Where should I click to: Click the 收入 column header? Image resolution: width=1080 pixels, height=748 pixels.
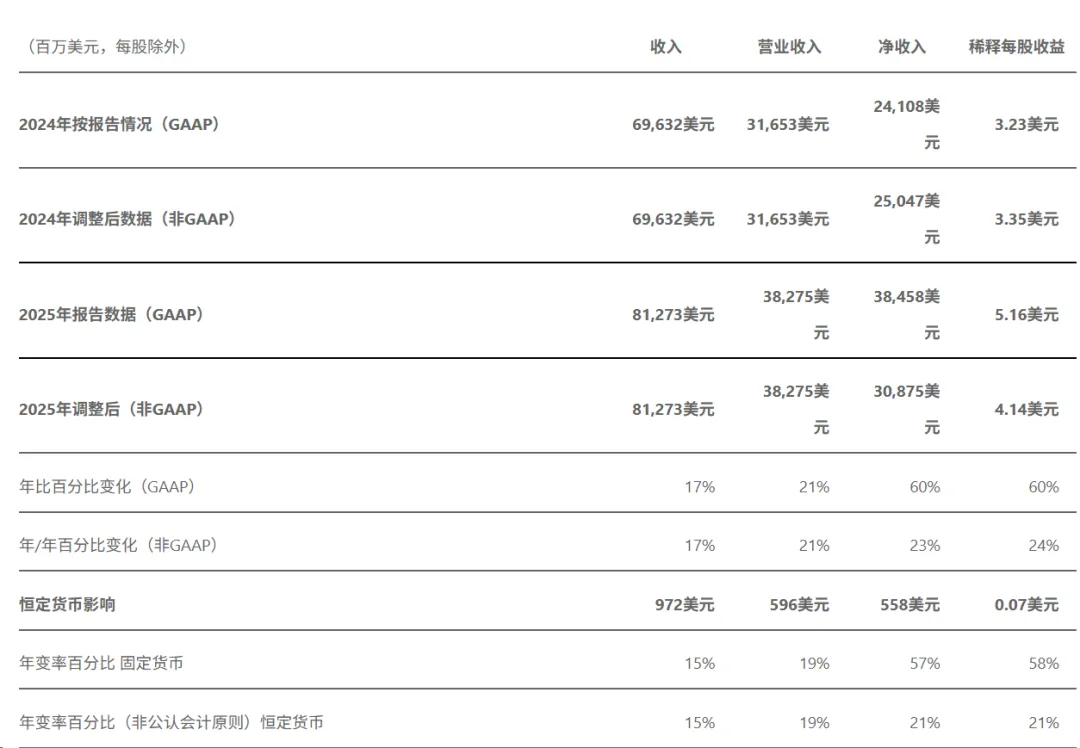[x=665, y=47]
